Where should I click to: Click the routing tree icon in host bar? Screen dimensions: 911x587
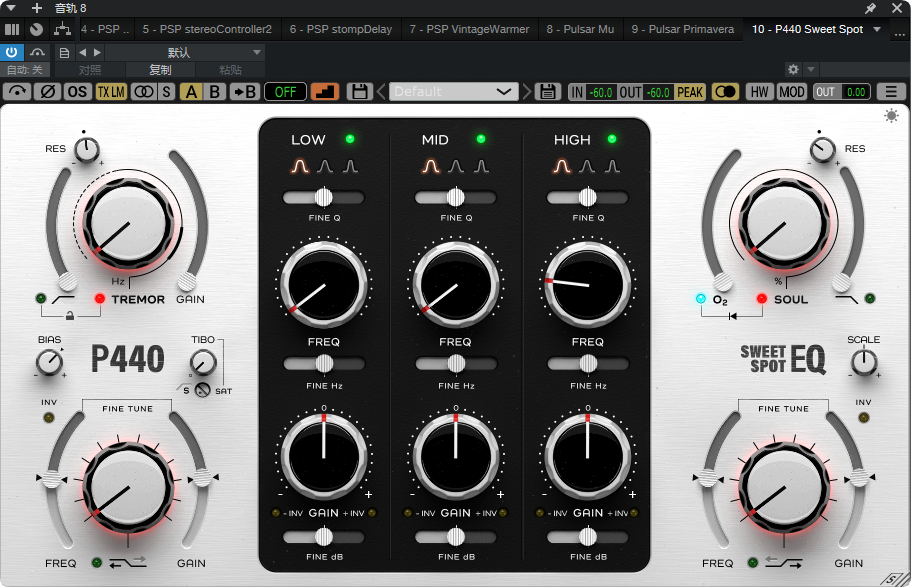pos(62,28)
